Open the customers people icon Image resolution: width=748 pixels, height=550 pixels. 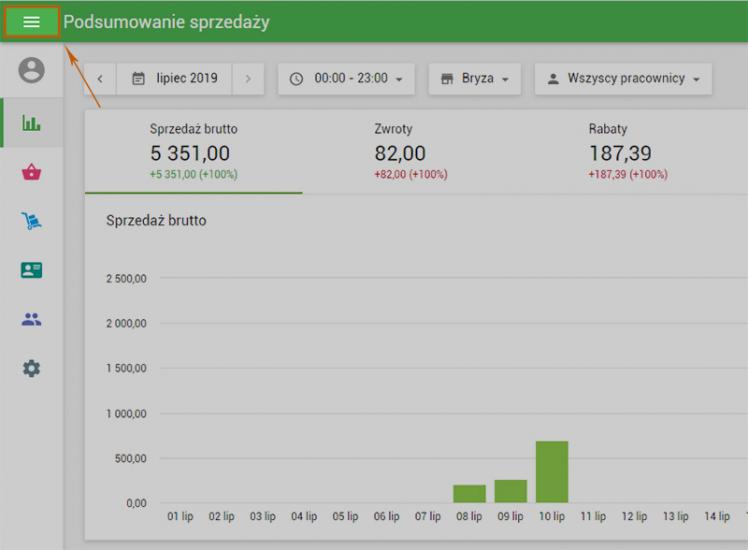pyautogui.click(x=32, y=320)
